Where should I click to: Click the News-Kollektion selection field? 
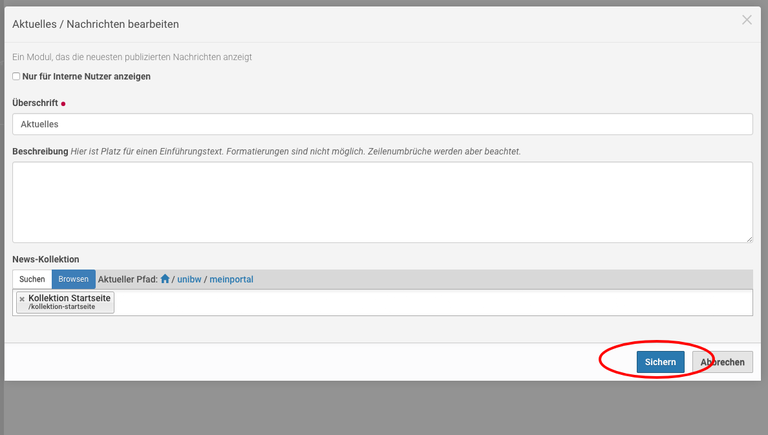[x=382, y=302]
